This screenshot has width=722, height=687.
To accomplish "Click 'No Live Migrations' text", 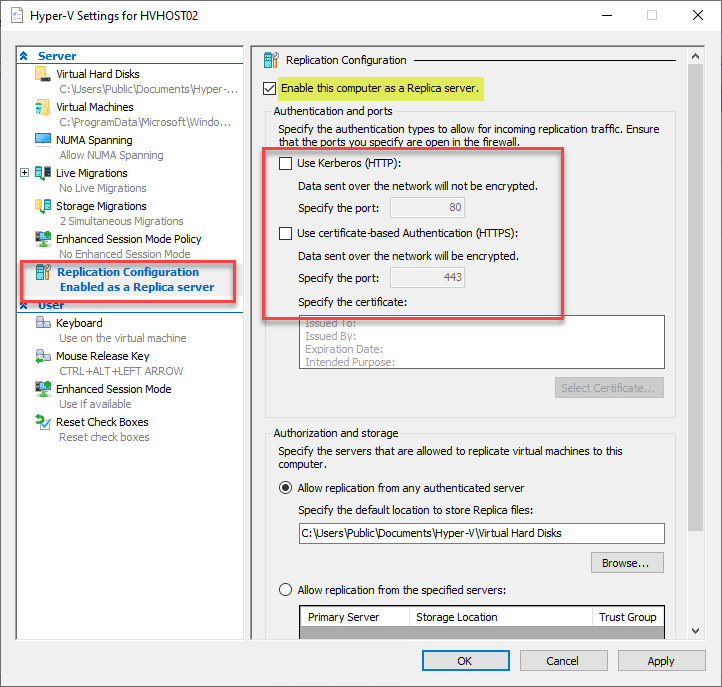I will pos(103,188).
